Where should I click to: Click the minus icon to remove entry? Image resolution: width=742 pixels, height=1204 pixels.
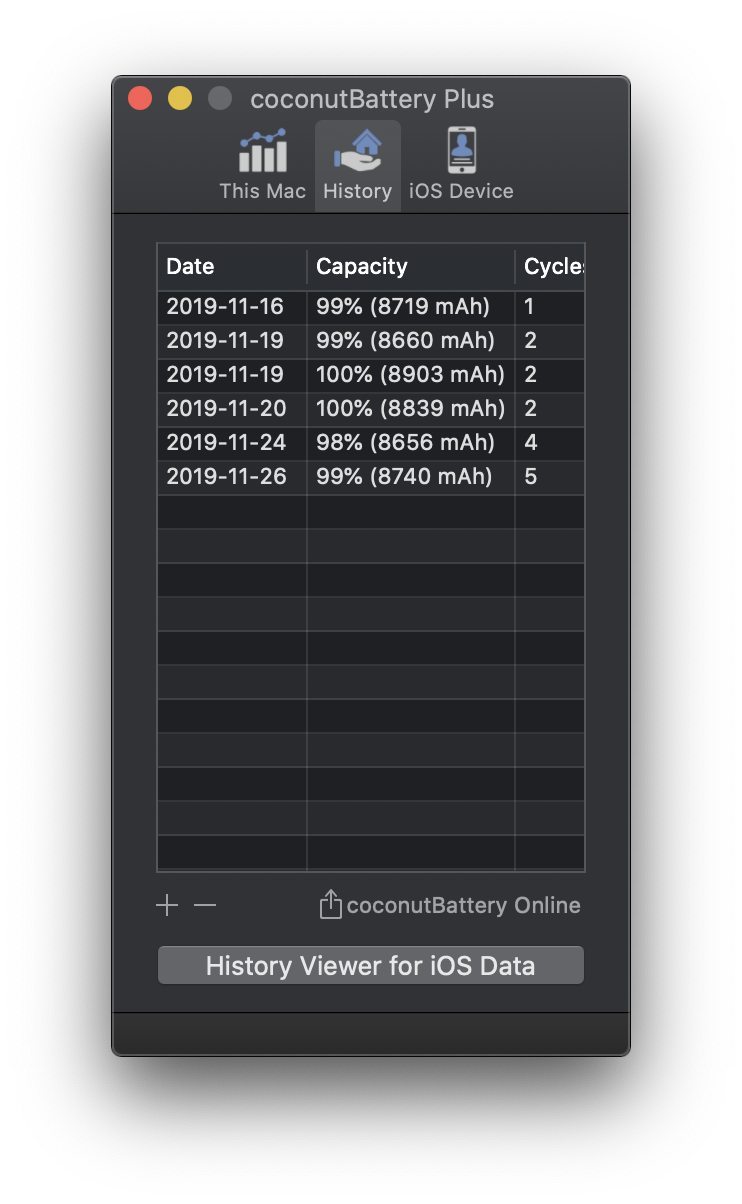205,906
